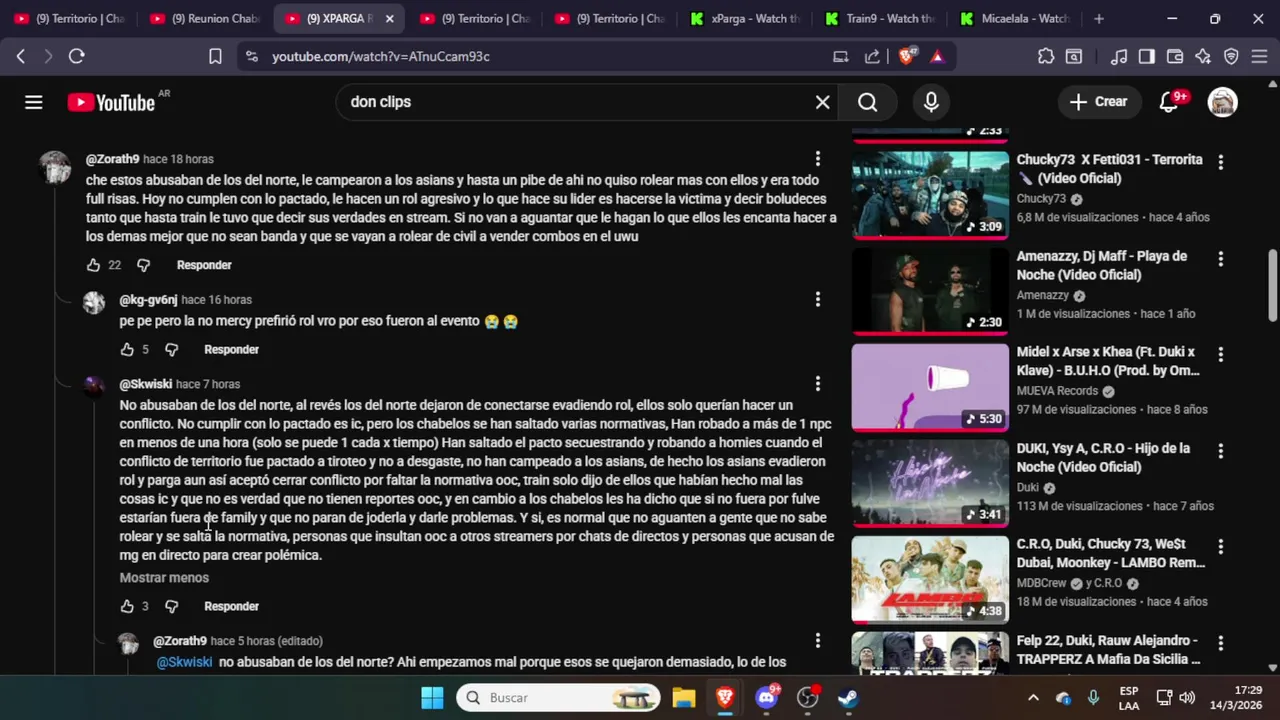
Task: Go to the YouTube home logo
Action: pyautogui.click(x=111, y=102)
